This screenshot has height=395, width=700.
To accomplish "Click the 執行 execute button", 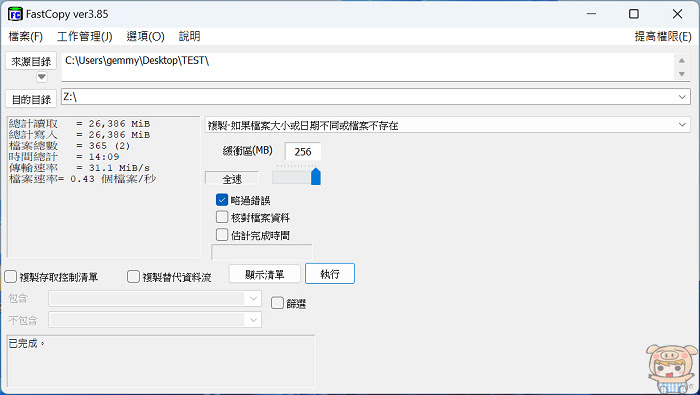I will [x=330, y=274].
